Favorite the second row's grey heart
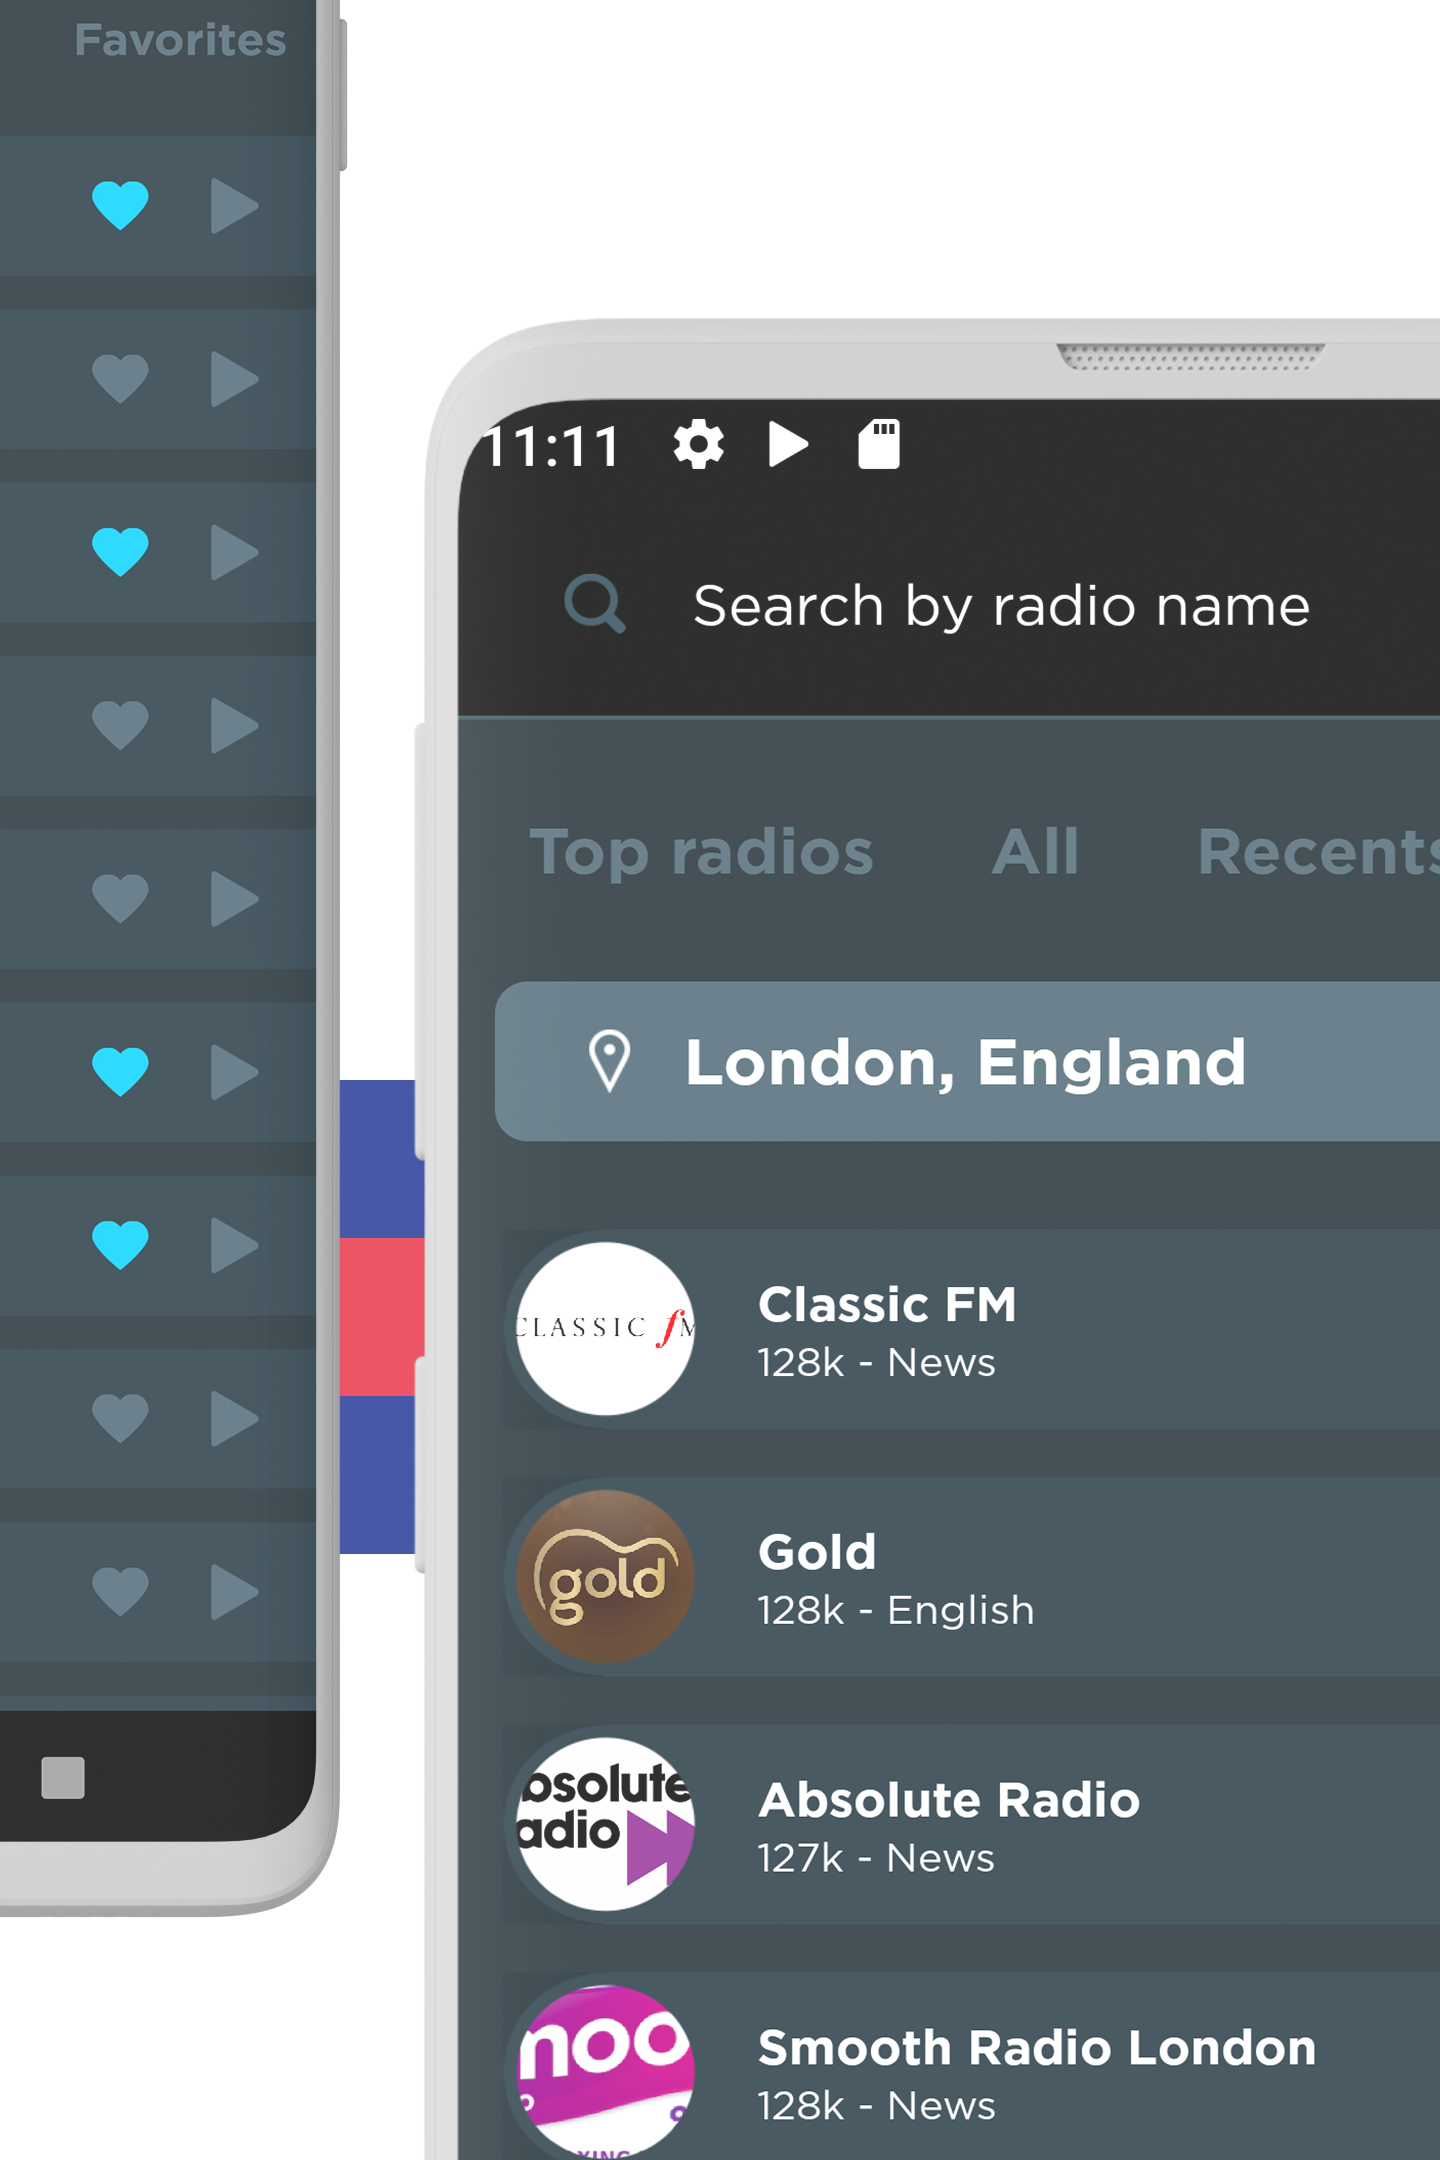The height and width of the screenshot is (2160, 1440). [120, 379]
